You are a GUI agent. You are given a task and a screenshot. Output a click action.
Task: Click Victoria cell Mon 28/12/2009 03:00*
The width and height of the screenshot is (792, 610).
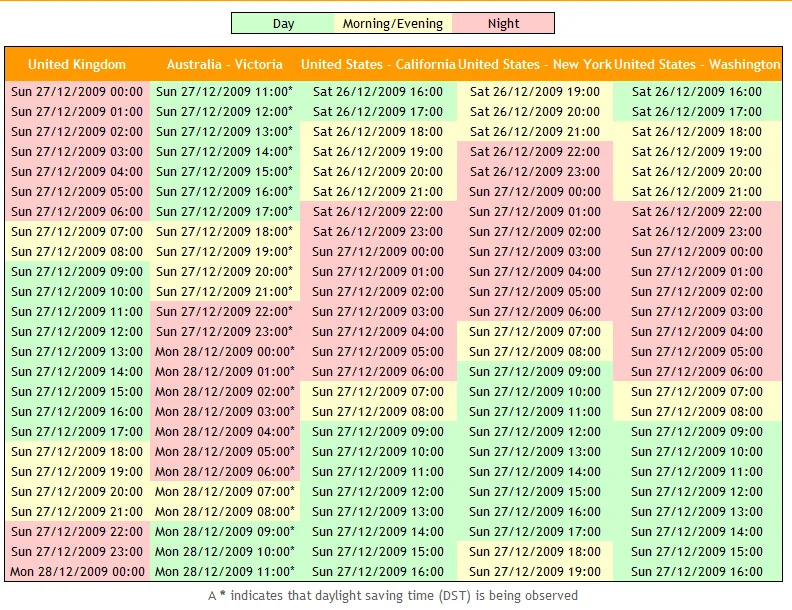coord(225,412)
